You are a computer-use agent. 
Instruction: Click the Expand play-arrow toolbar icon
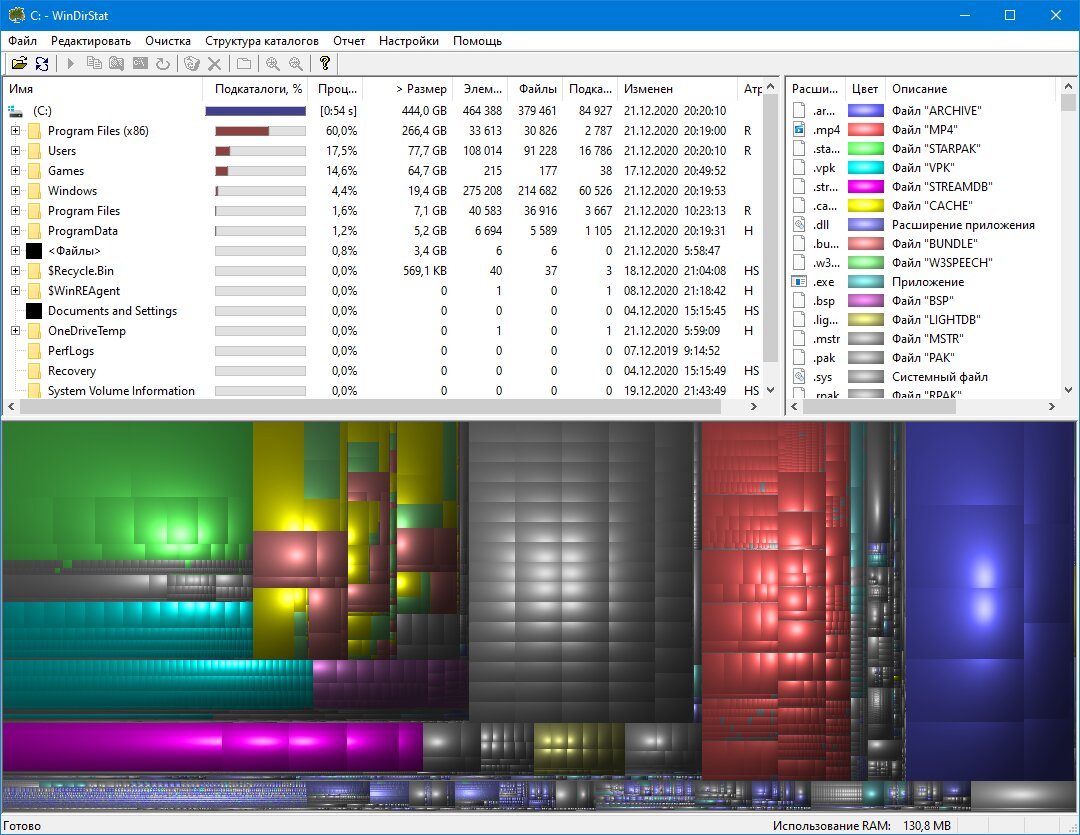tap(71, 63)
